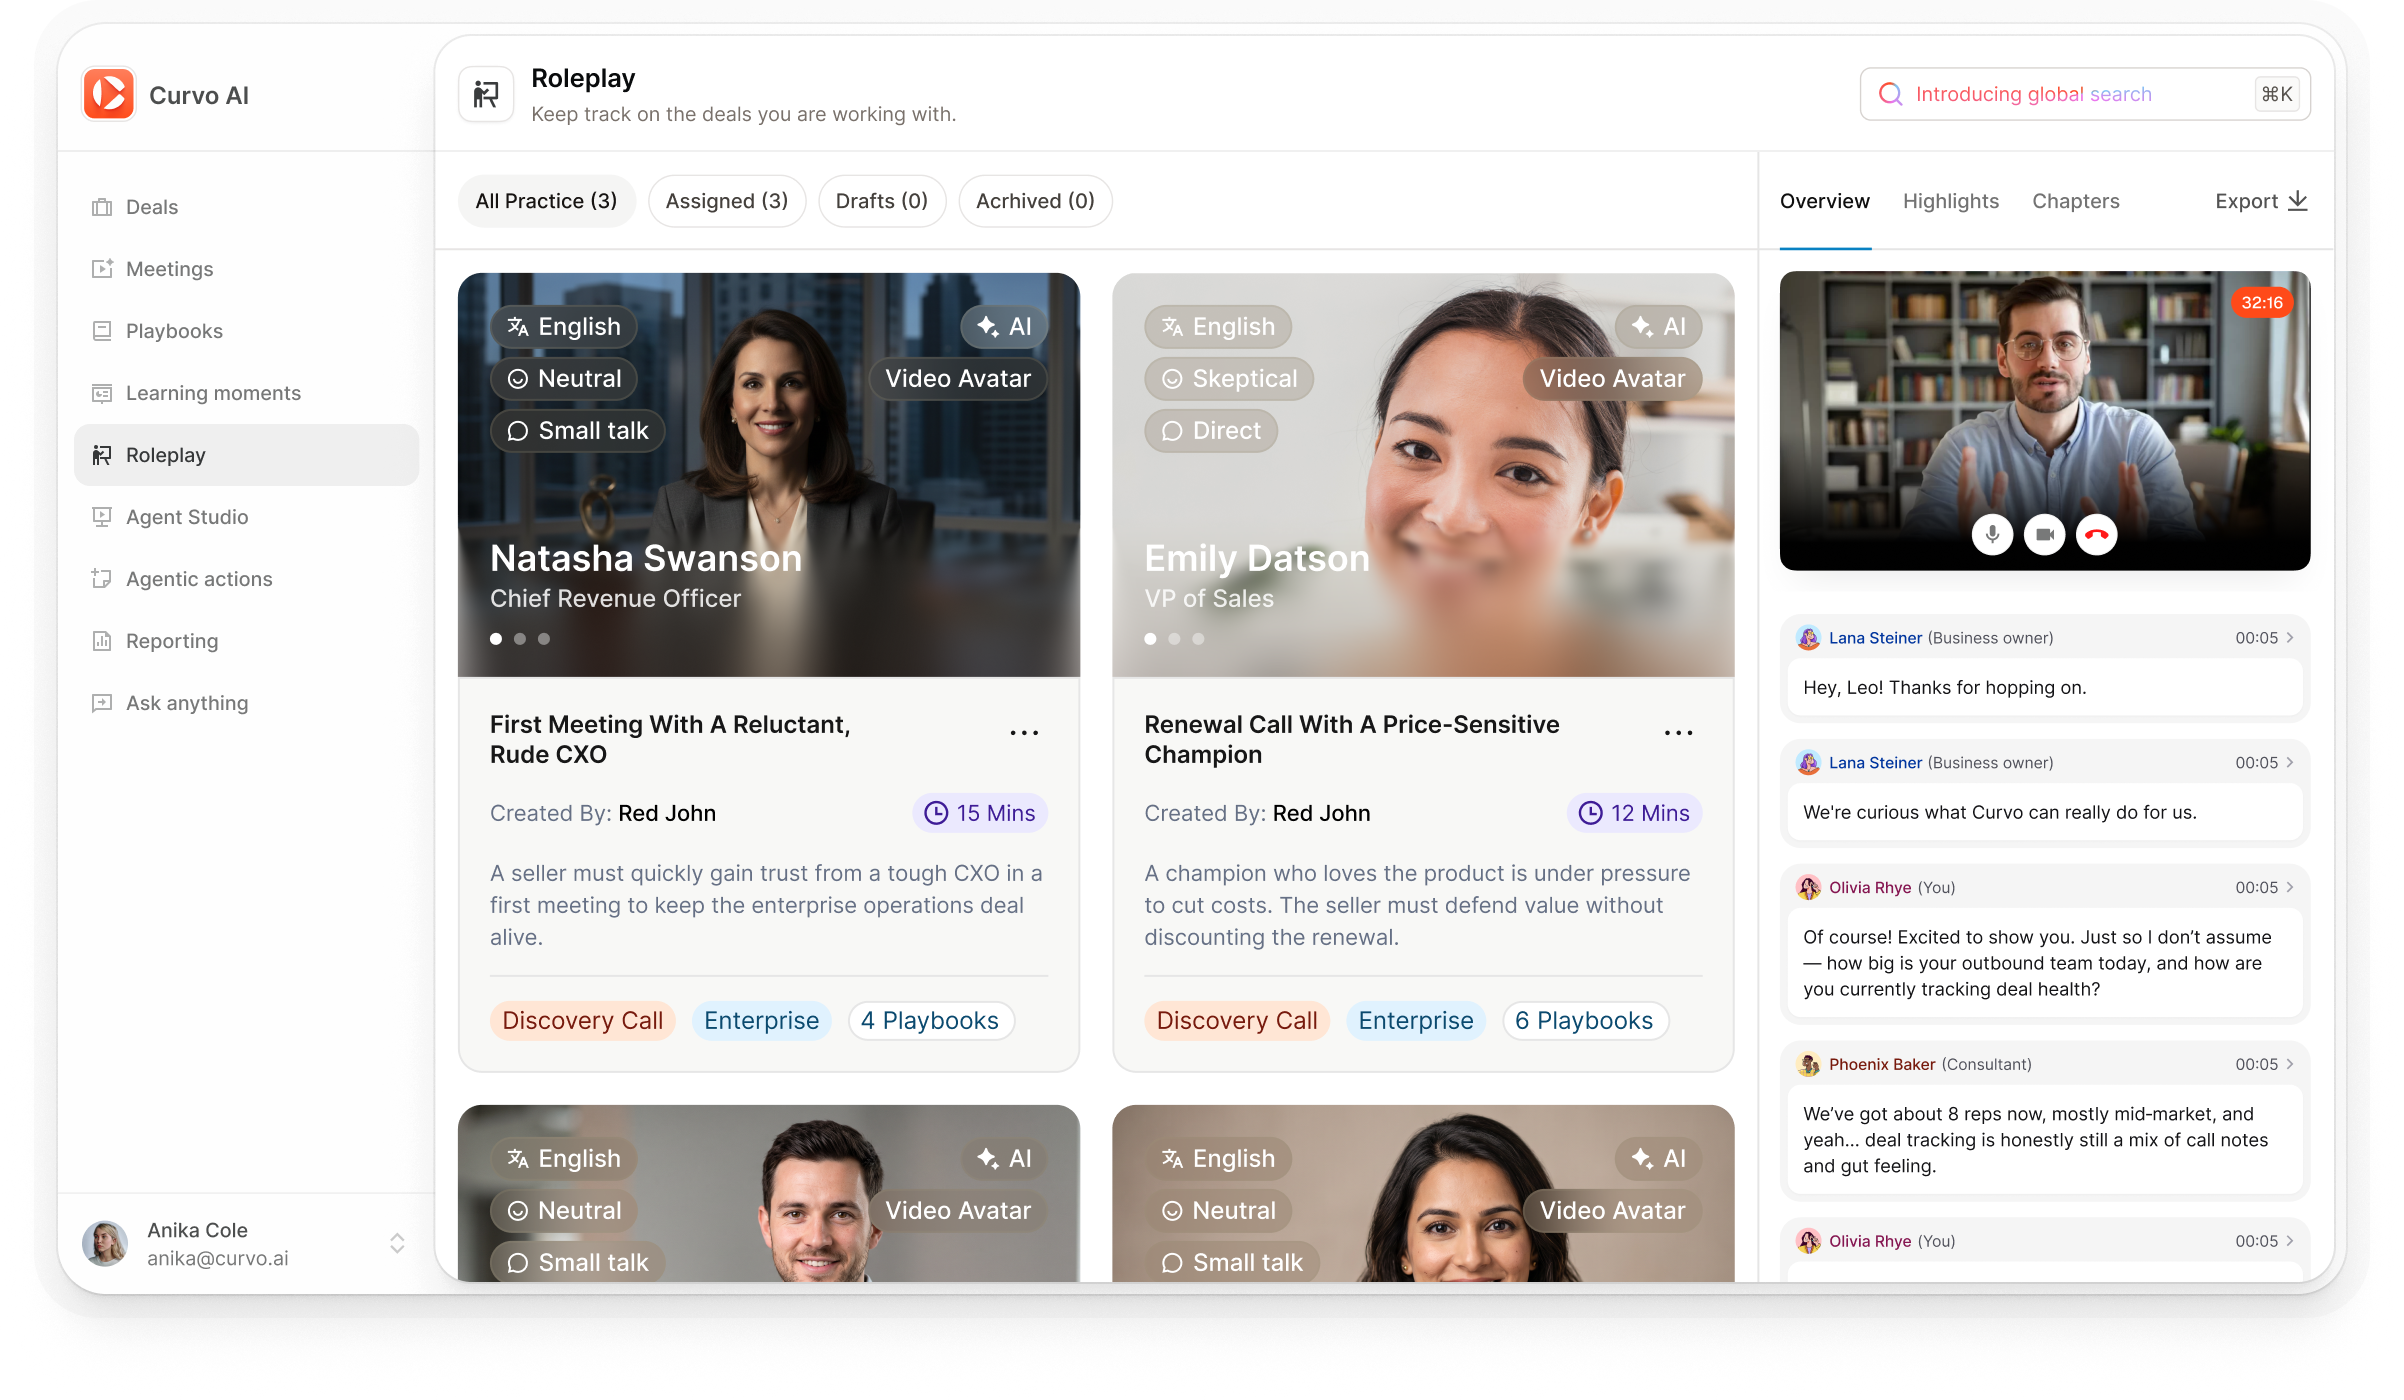The height and width of the screenshot is (1400, 2404).
Task: Show Archived (0) roleplays
Action: pos(1035,201)
